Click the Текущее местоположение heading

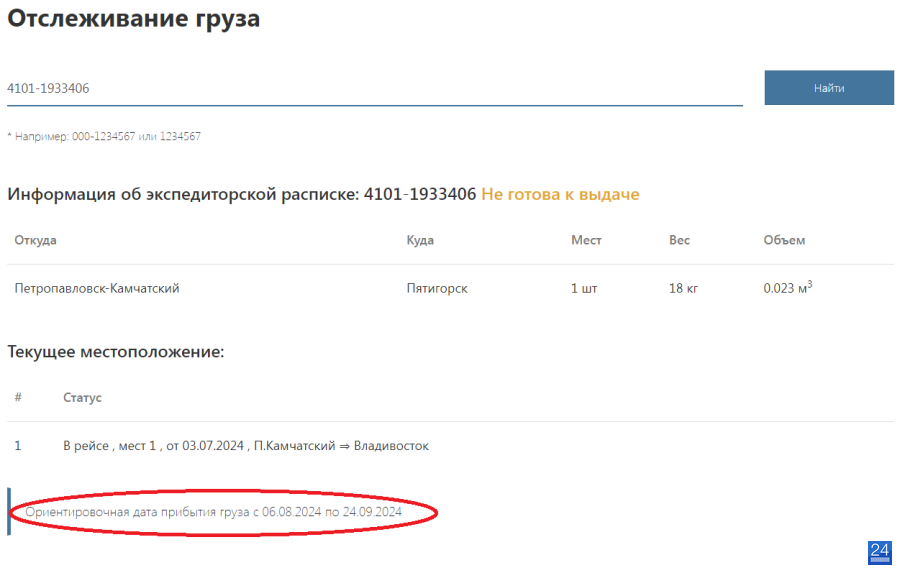pyautogui.click(x=115, y=351)
